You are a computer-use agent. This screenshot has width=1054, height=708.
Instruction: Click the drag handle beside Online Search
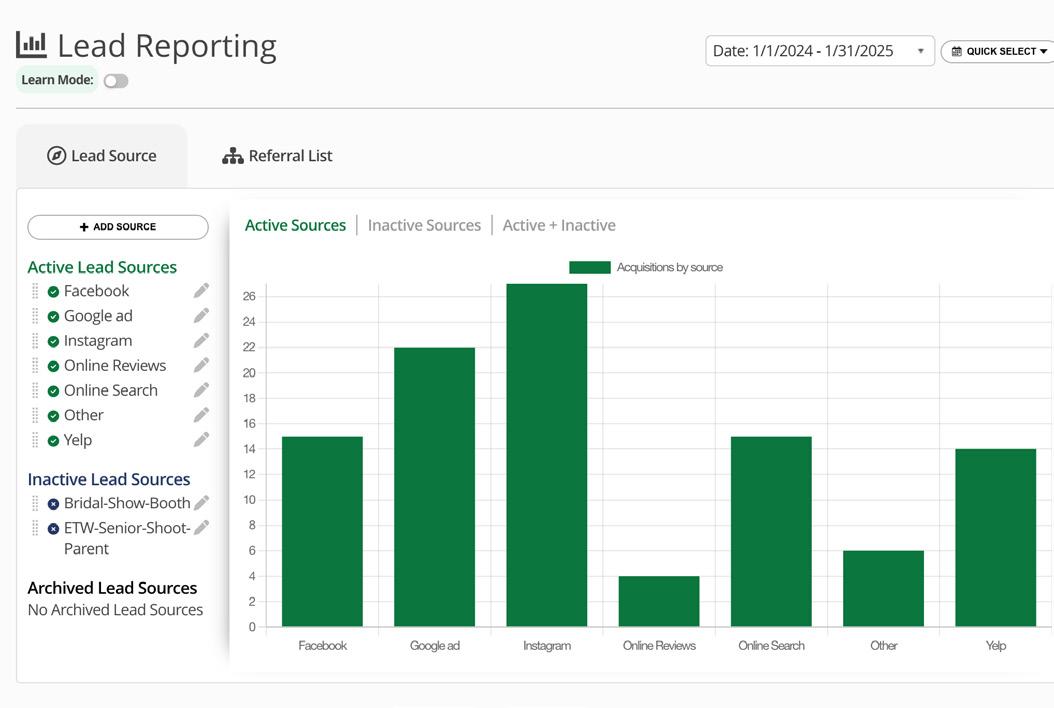point(35,390)
